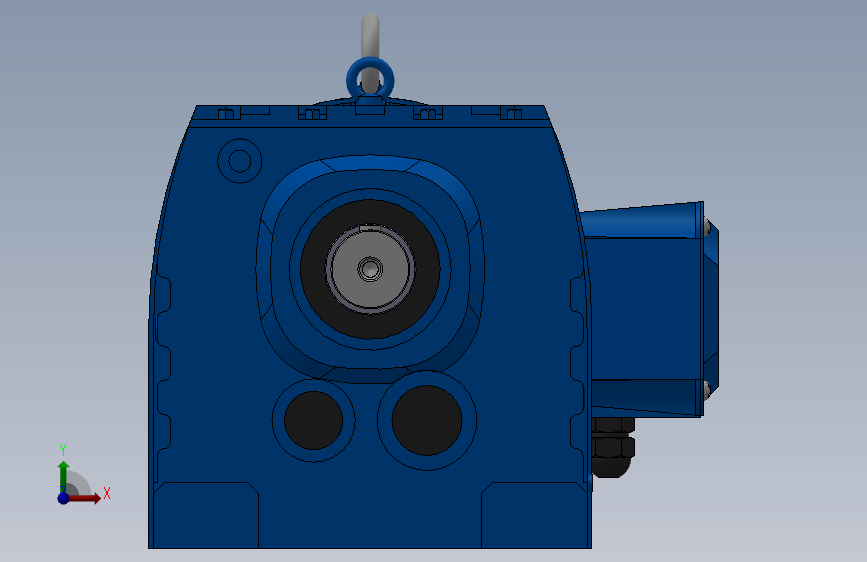Click the red X axis arrow of triad
The width and height of the screenshot is (867, 562).
84,498
